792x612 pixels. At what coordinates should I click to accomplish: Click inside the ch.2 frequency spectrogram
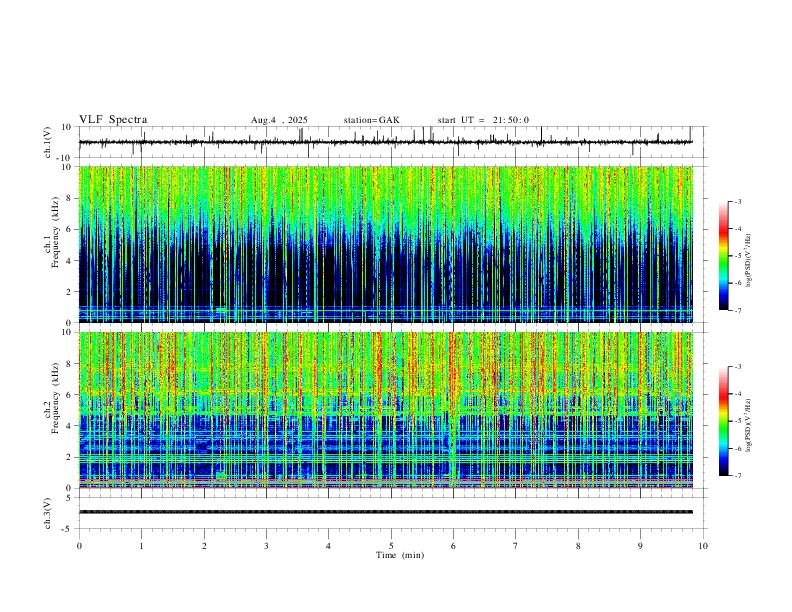(x=385, y=410)
